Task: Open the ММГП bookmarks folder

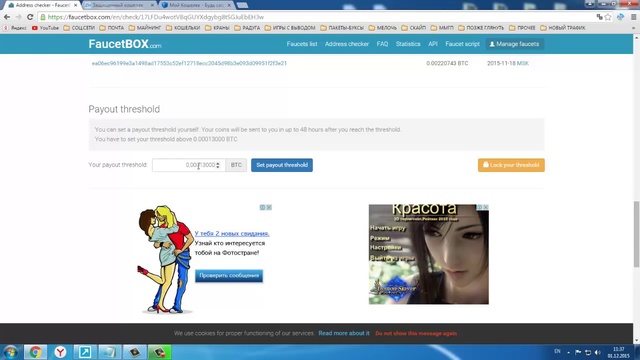Action: 442,28
